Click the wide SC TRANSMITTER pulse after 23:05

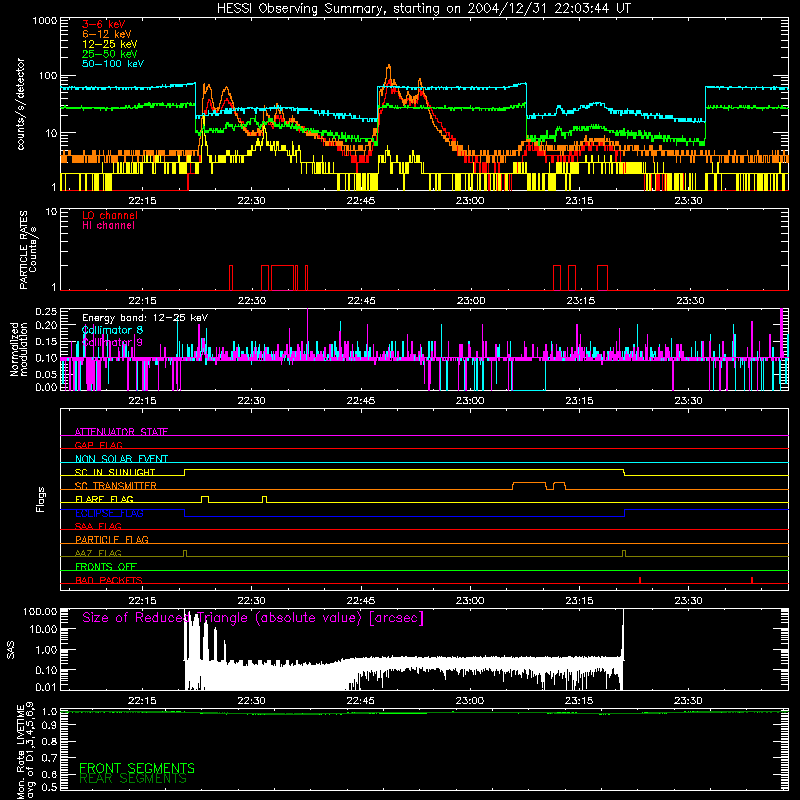coord(529,485)
